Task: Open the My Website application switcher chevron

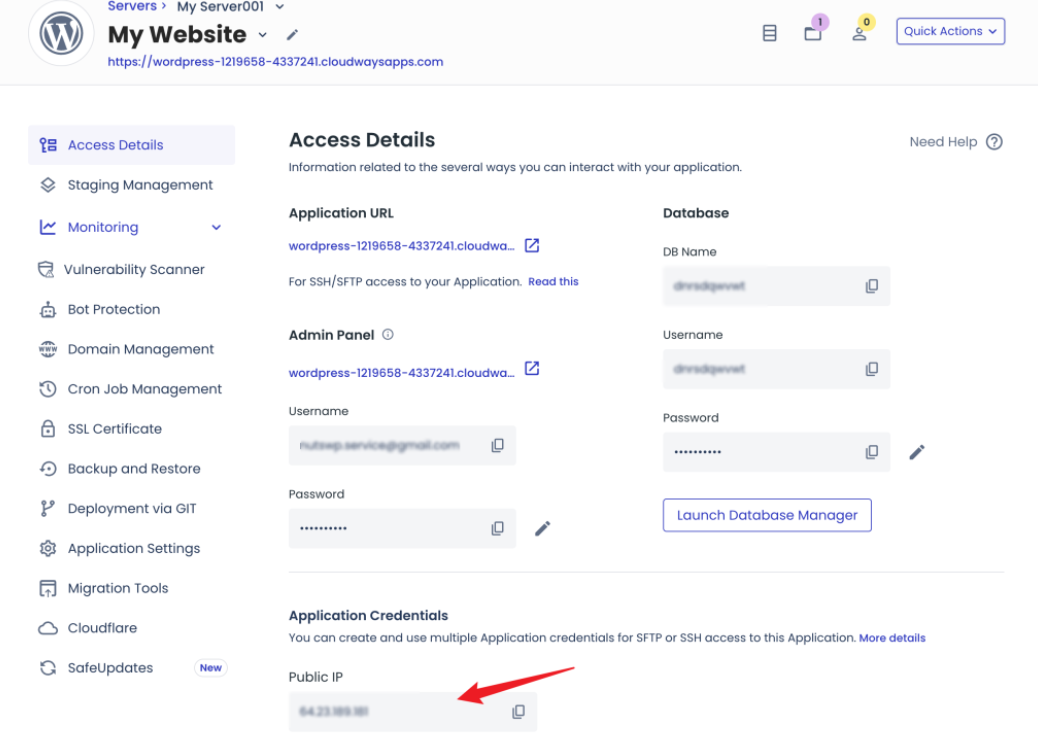Action: [263, 35]
